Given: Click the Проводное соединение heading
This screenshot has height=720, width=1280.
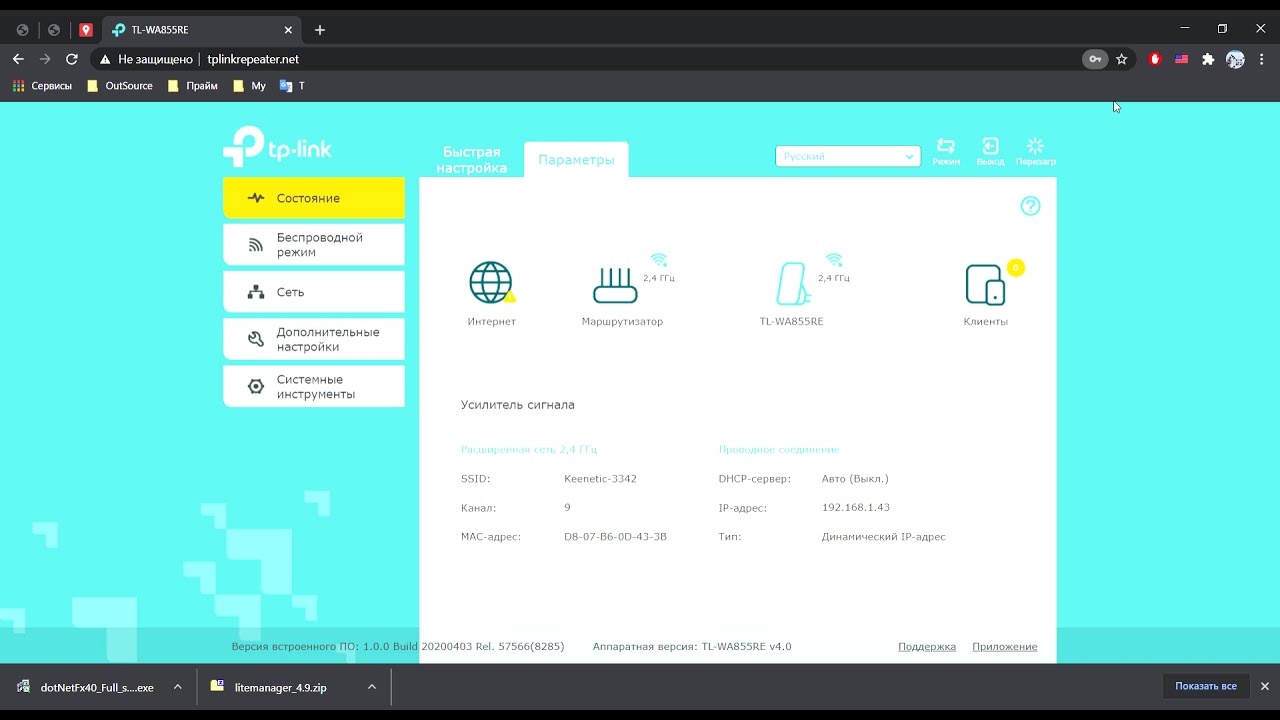Looking at the screenshot, I should point(779,450).
